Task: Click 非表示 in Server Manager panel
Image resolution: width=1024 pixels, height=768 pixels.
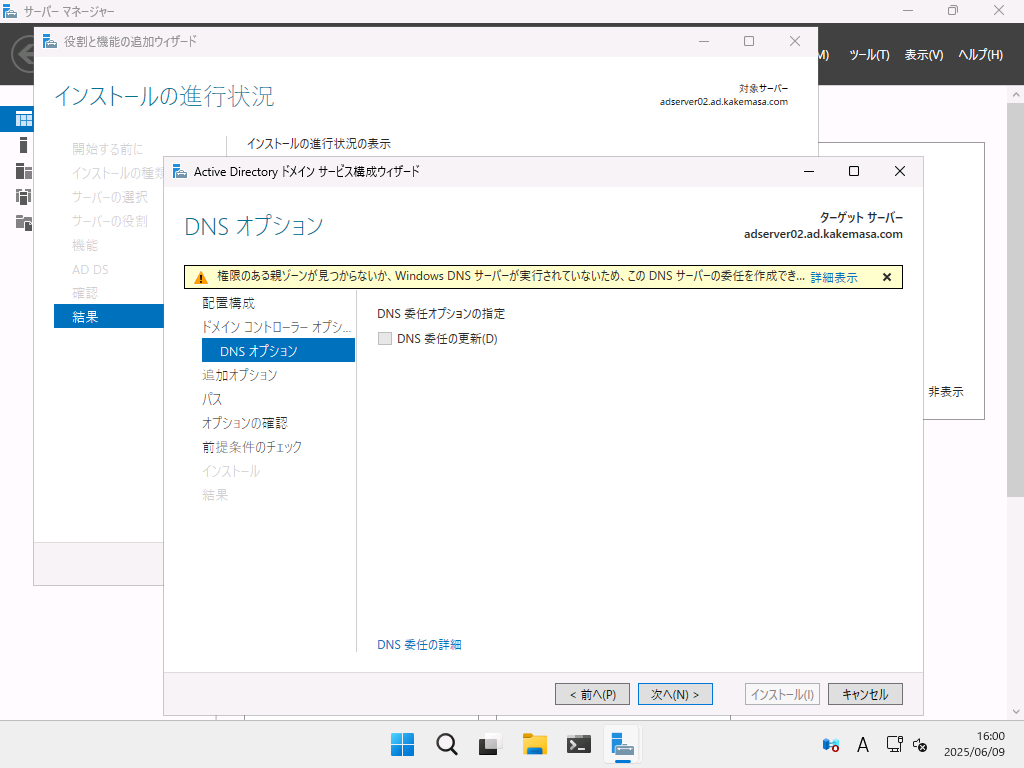Action: tap(946, 392)
